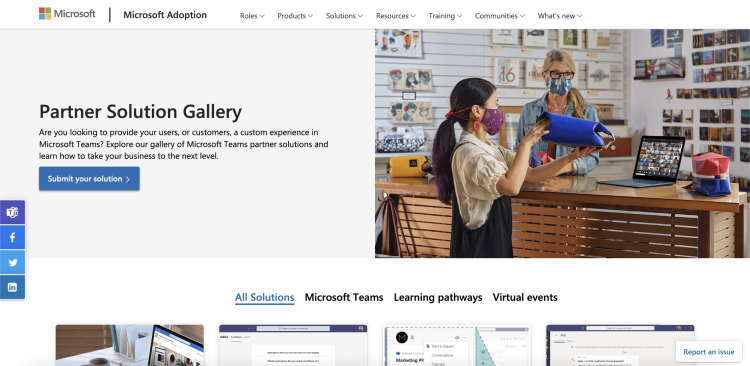Expand the Products menu

(x=295, y=16)
